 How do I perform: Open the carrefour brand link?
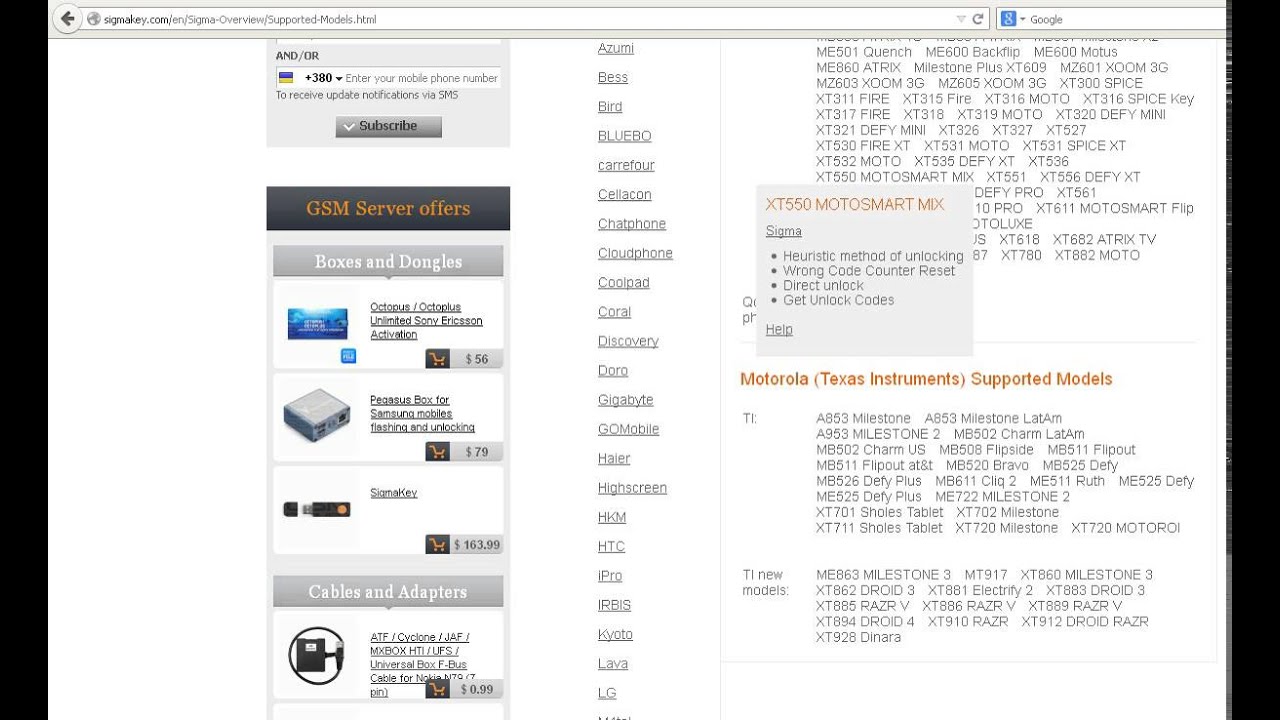[x=626, y=165]
